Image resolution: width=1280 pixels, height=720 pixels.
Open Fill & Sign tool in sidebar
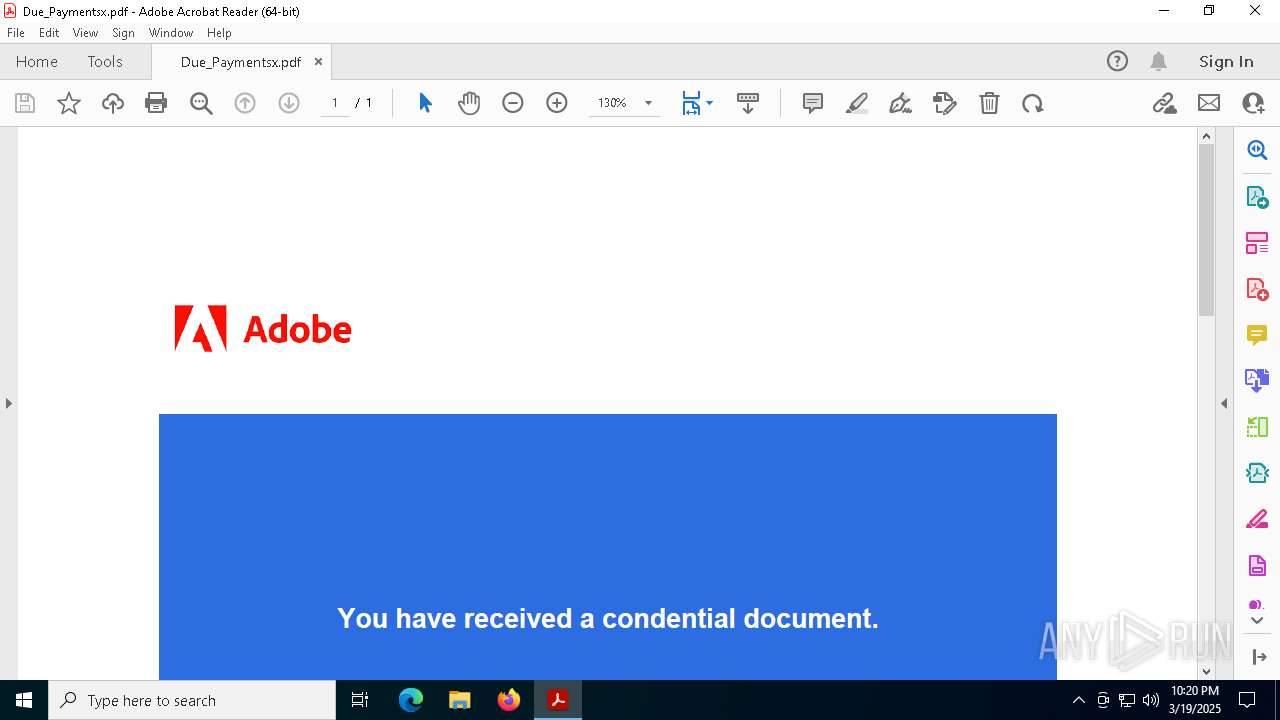click(x=1257, y=519)
